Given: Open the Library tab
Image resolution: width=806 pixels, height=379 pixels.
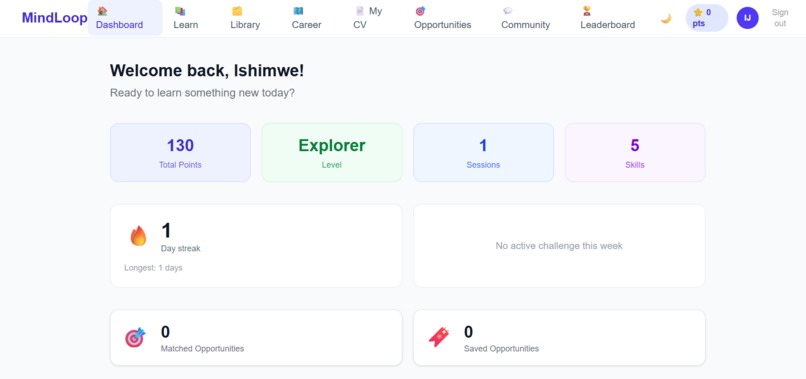Looking at the screenshot, I should (x=245, y=18).
